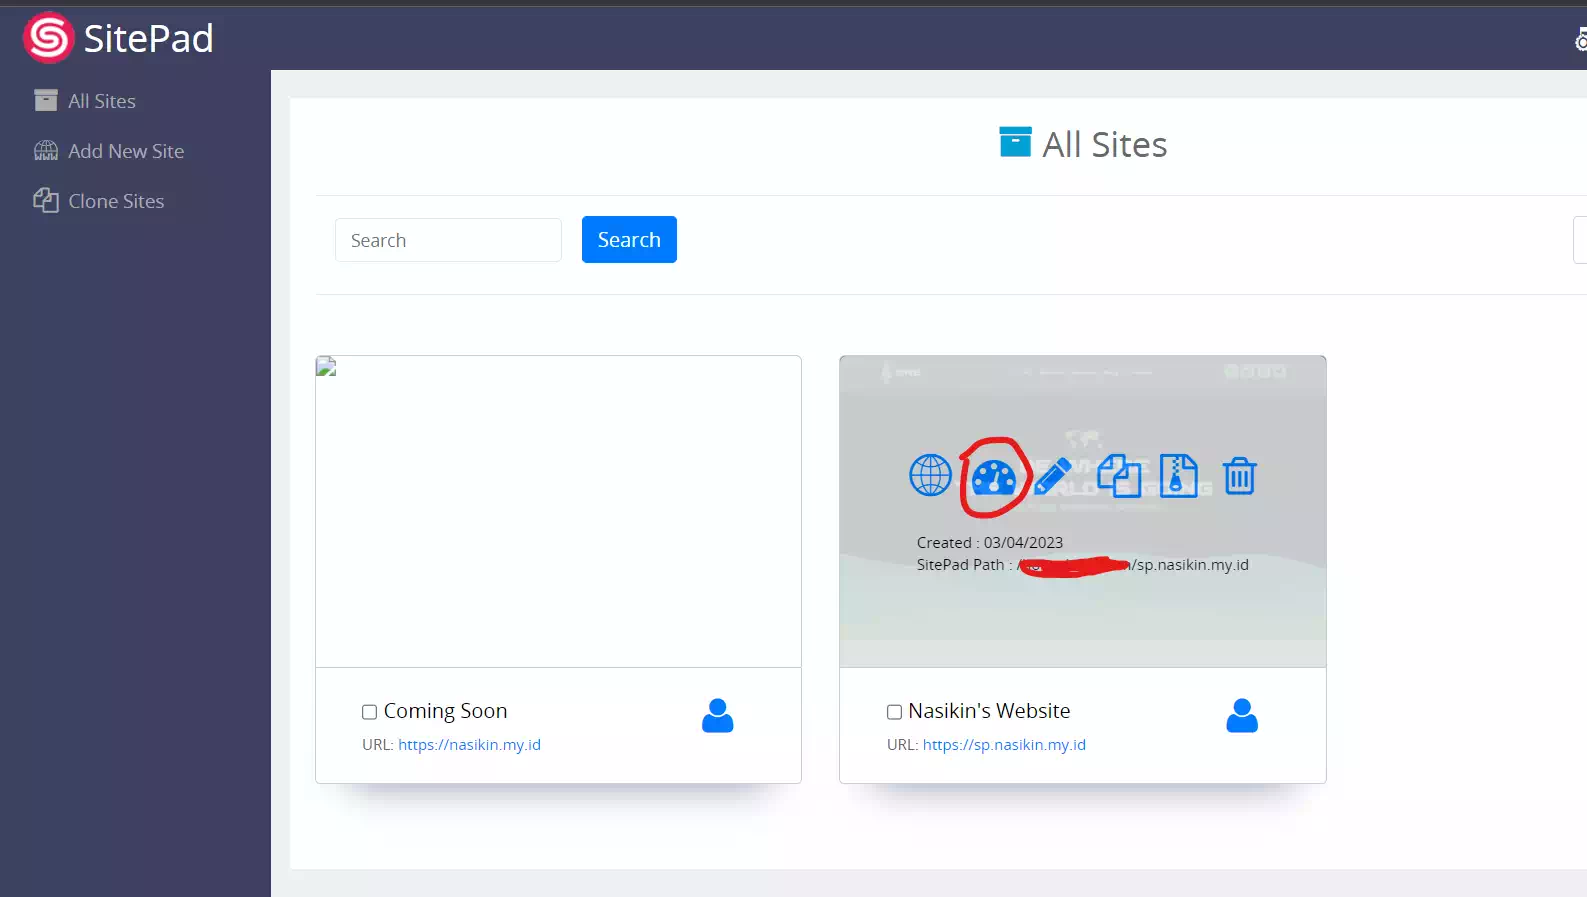Click the Coming Soon site thumbnail
The height and width of the screenshot is (897, 1587).
[558, 512]
